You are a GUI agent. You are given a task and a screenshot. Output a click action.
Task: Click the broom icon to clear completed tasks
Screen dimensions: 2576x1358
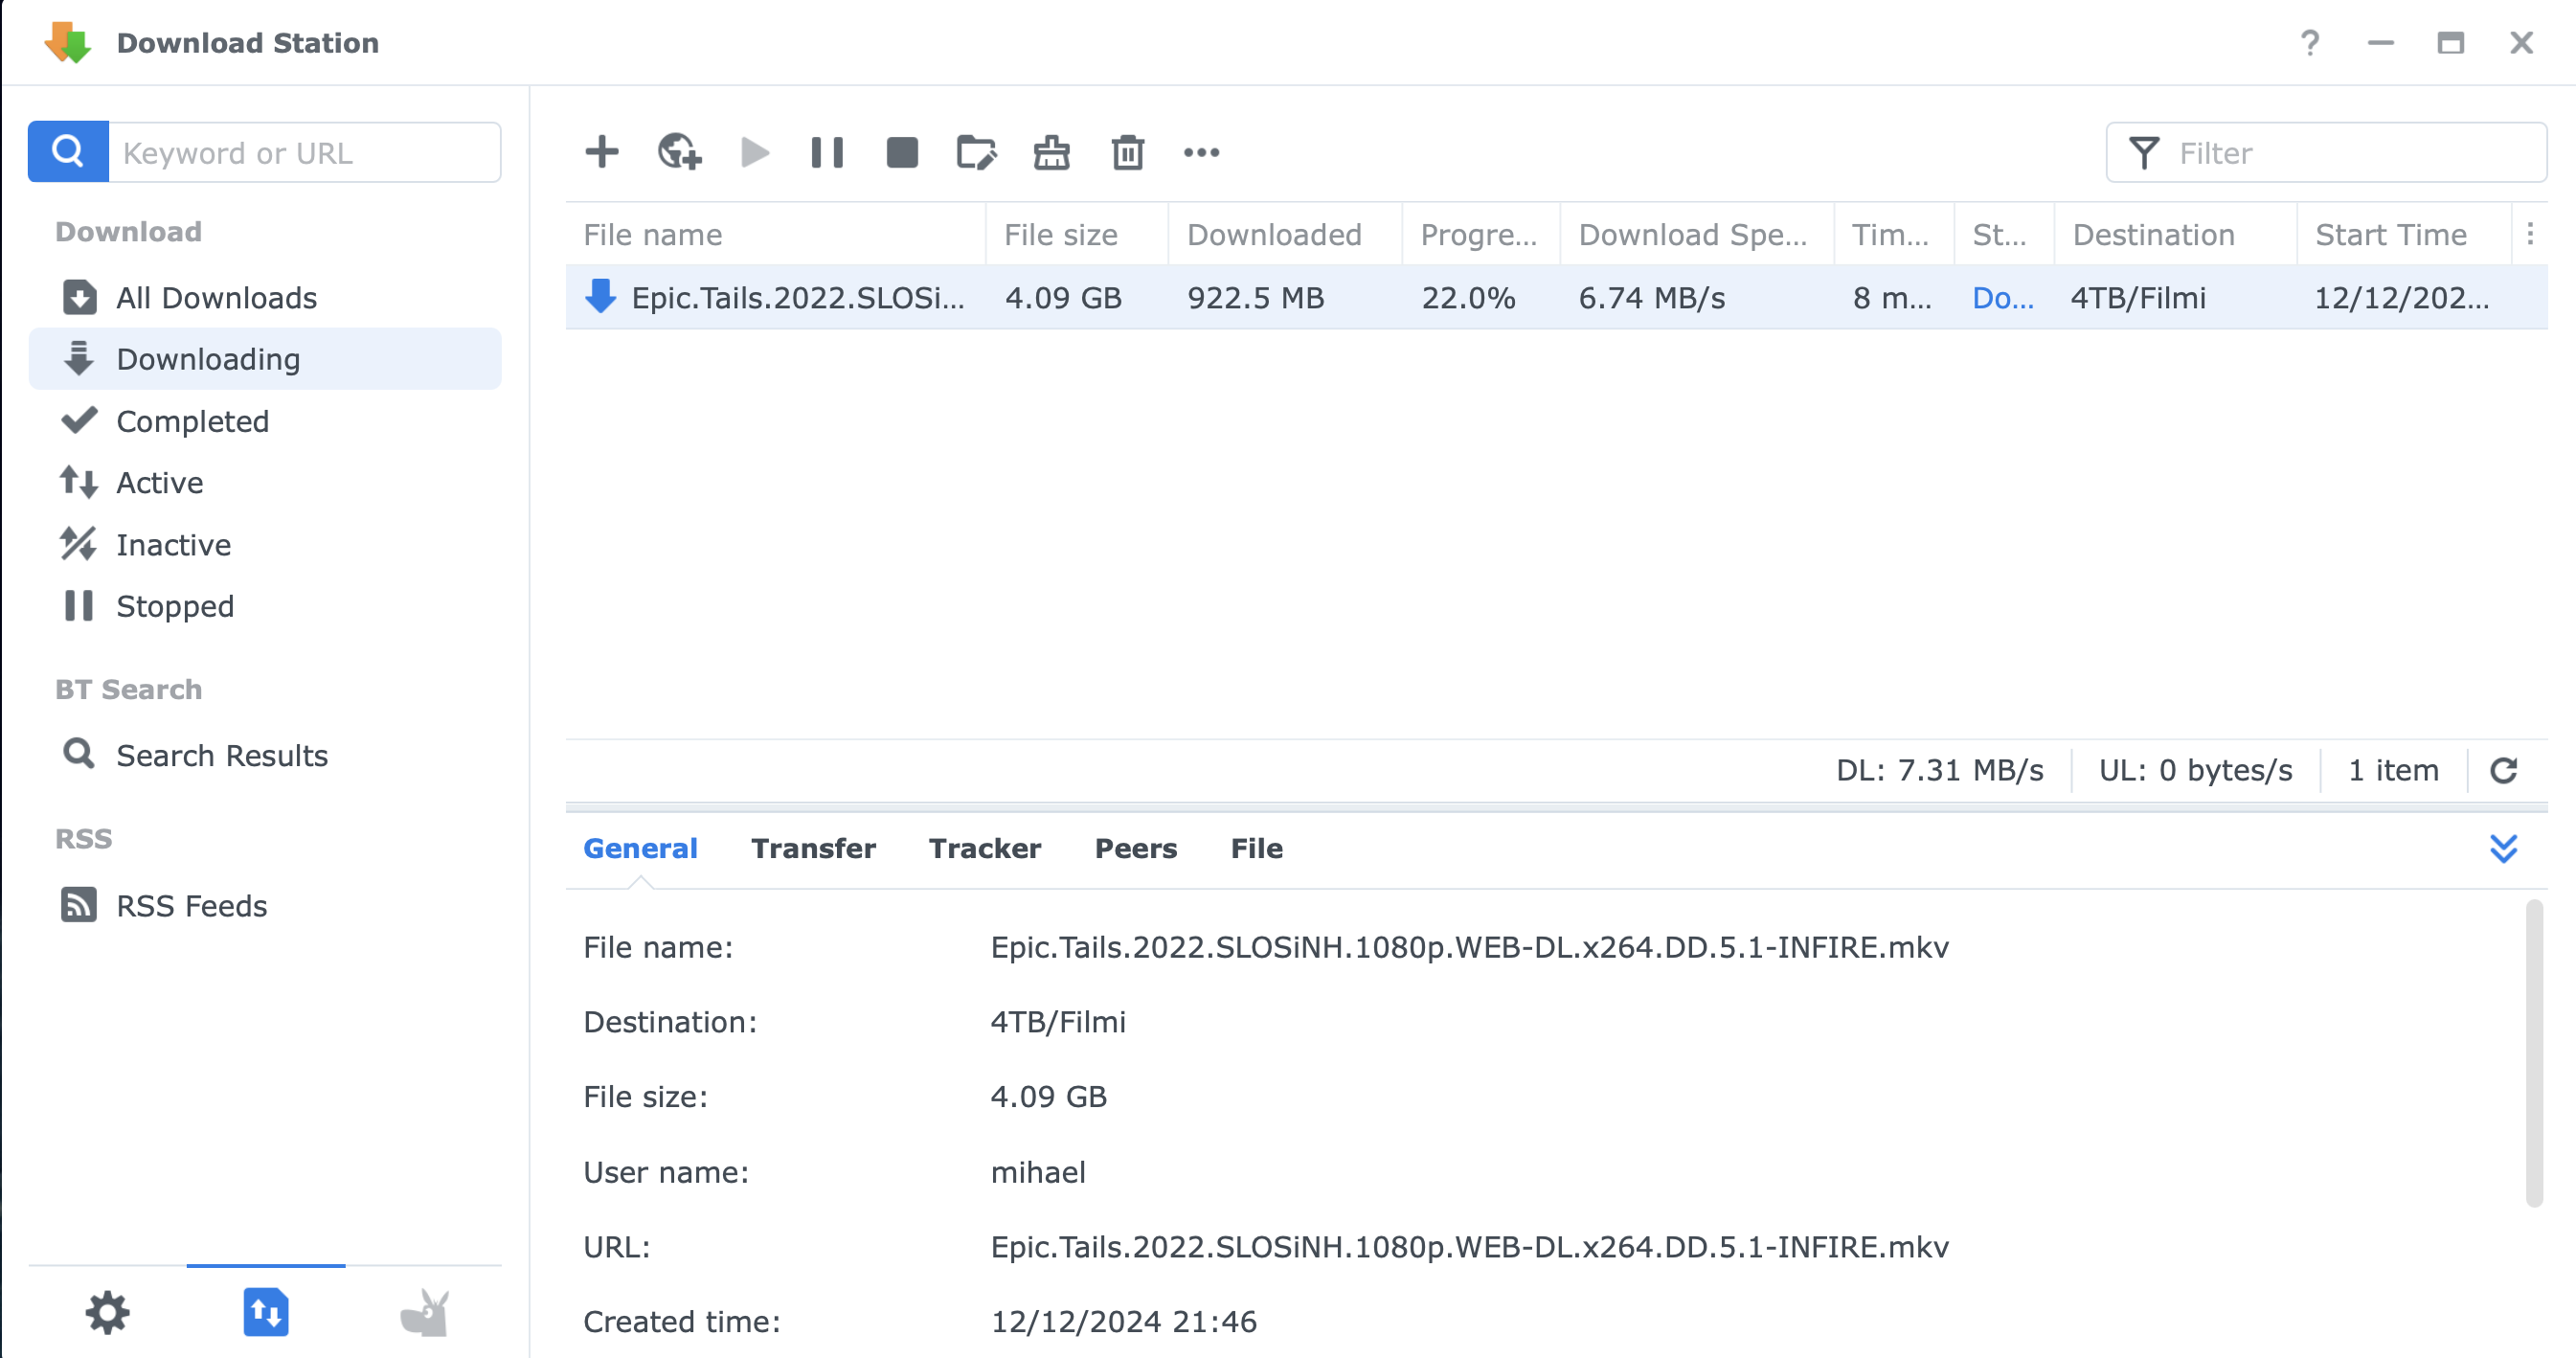[x=1051, y=152]
